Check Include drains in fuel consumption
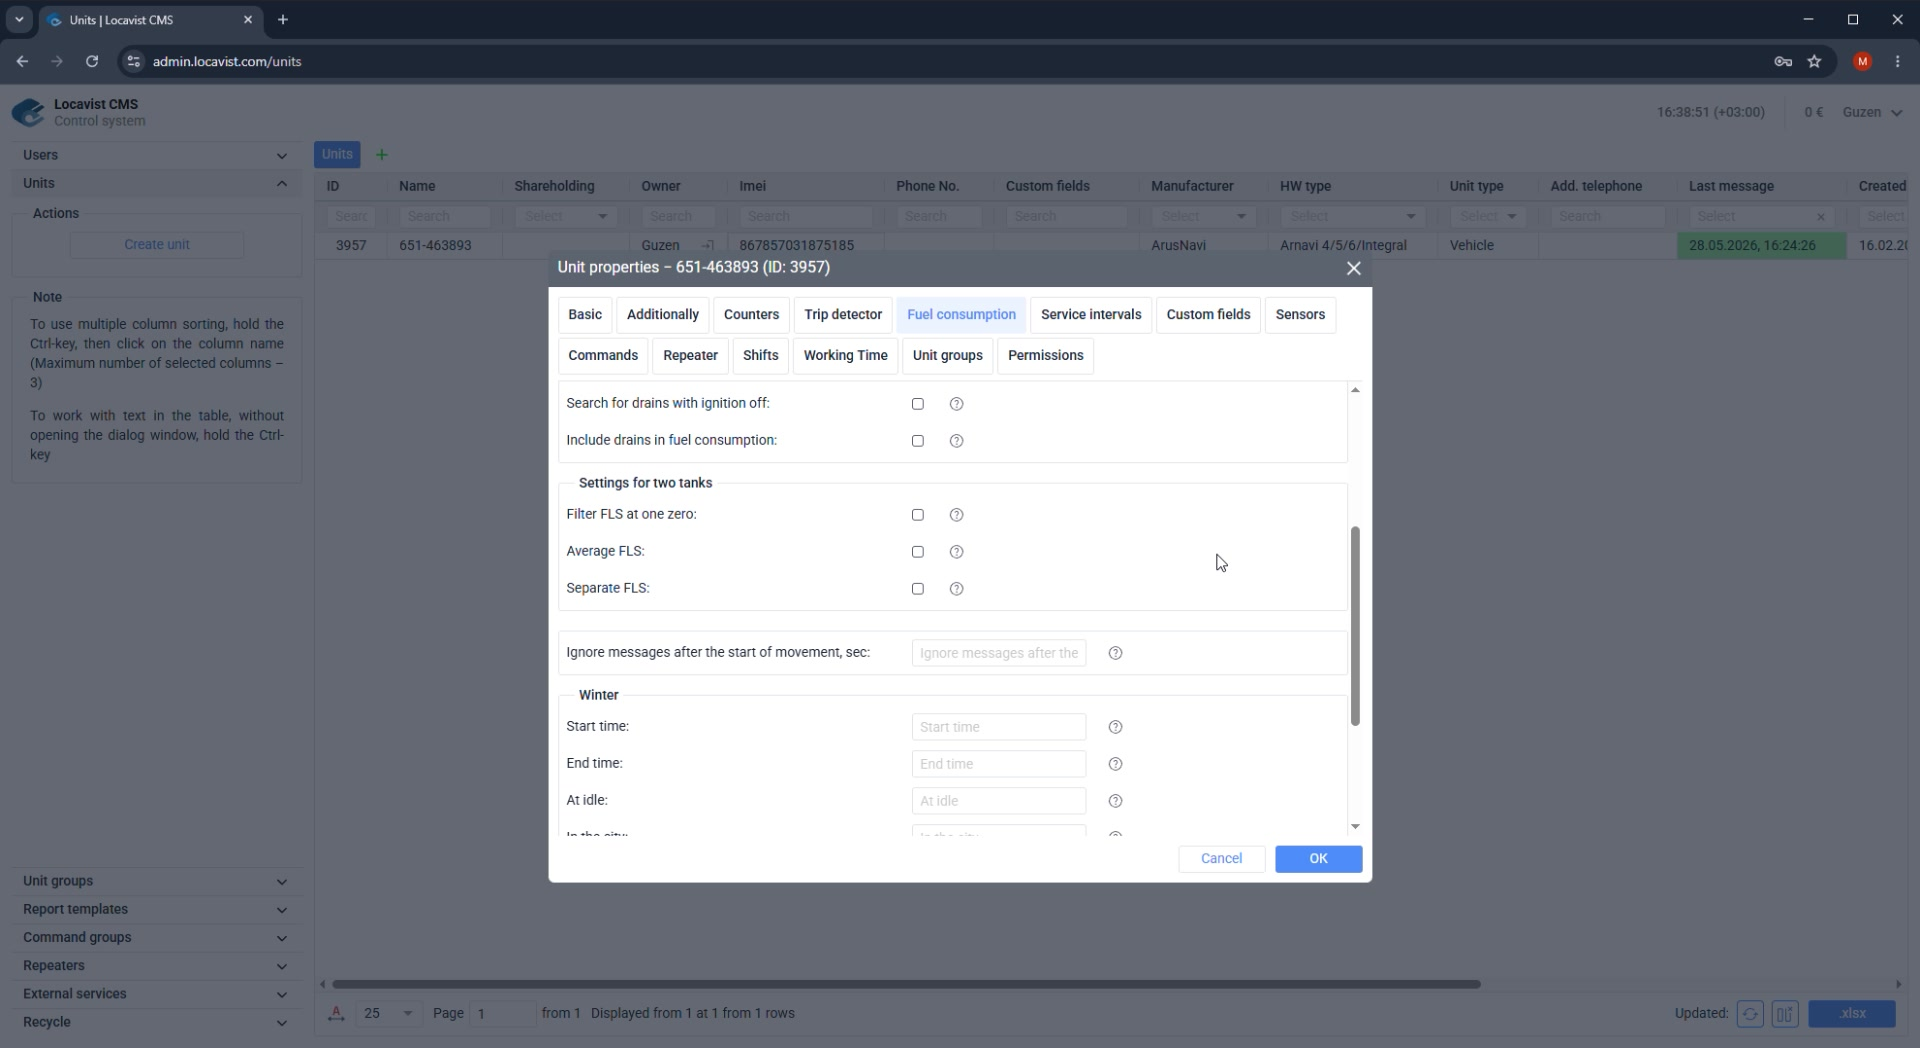This screenshot has height=1048, width=1920. (x=917, y=441)
